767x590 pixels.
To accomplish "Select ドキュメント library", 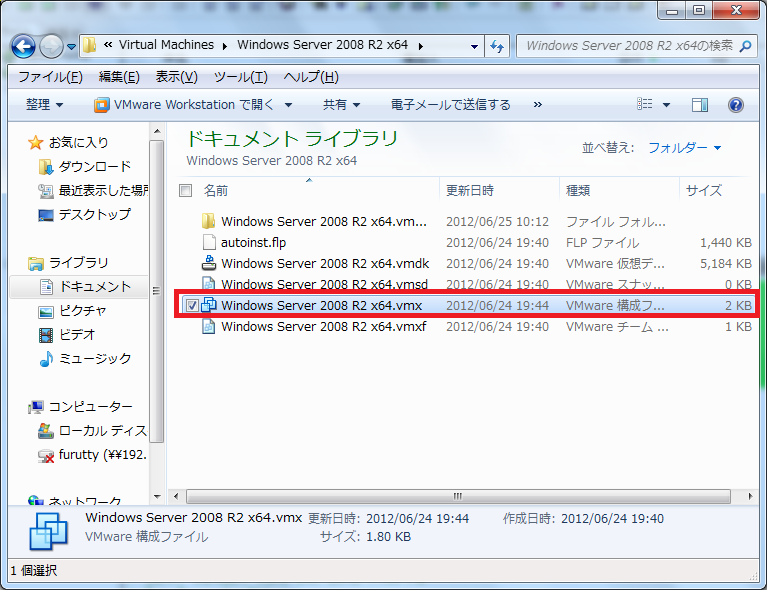I will (79, 287).
